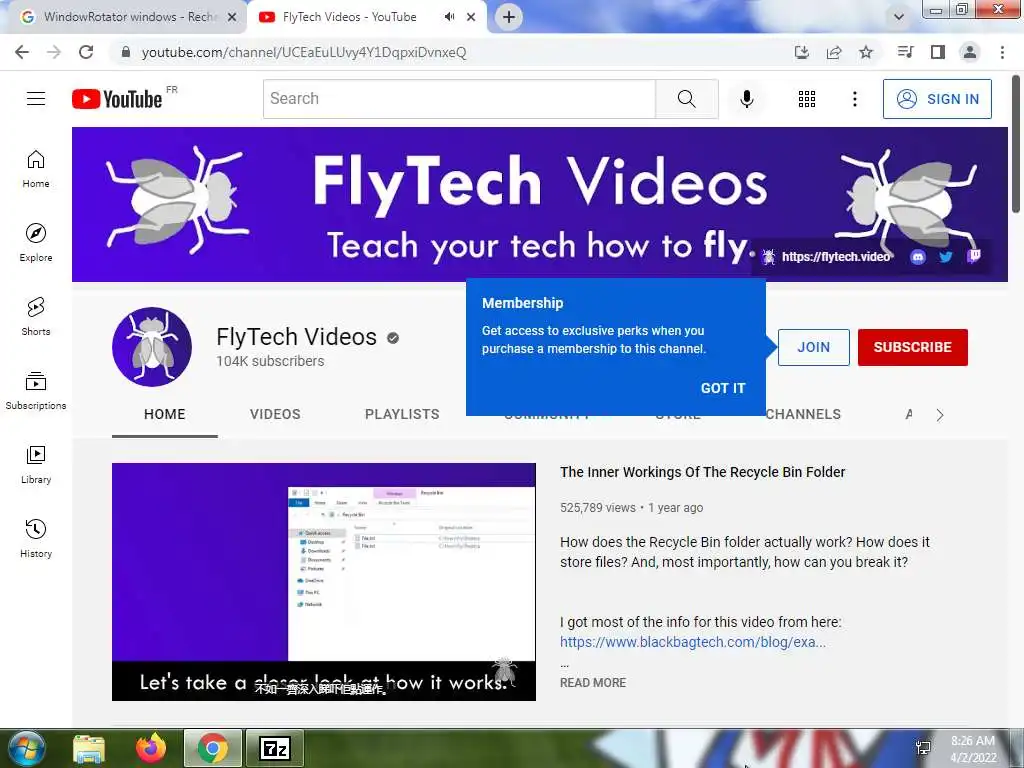The height and width of the screenshot is (768, 1024).
Task: Open the YouTube hamburger guide menu
Action: point(36,99)
